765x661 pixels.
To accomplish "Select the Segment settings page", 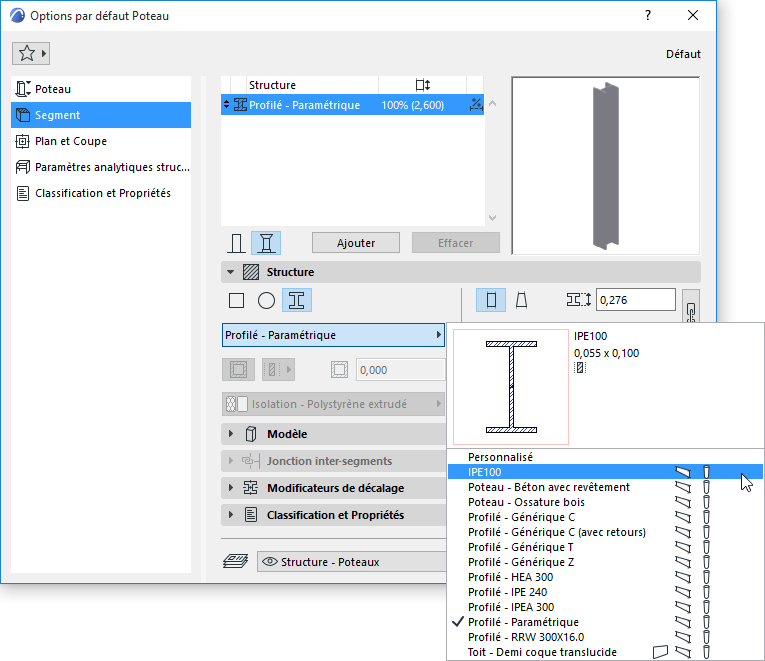I will (101, 115).
